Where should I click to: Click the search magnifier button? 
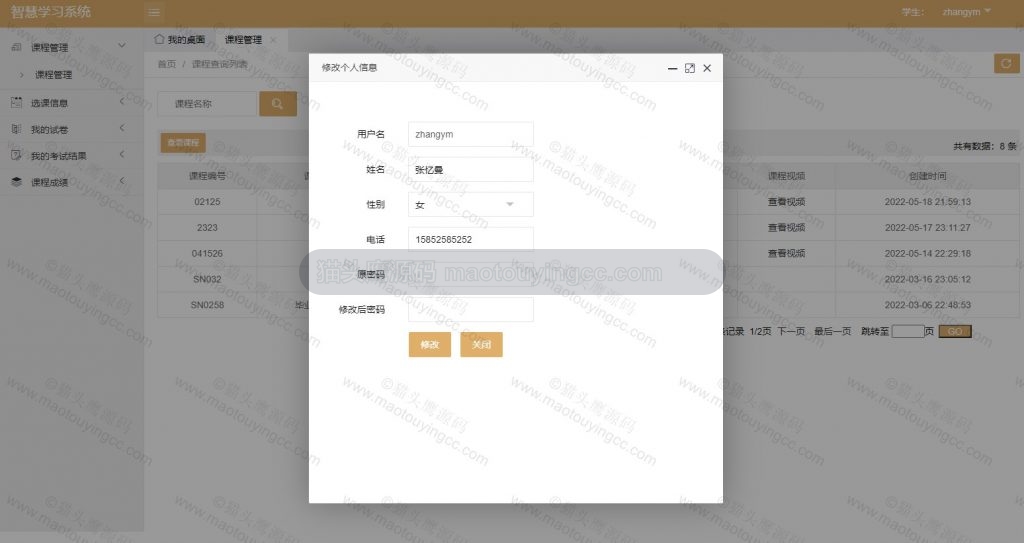click(x=278, y=104)
